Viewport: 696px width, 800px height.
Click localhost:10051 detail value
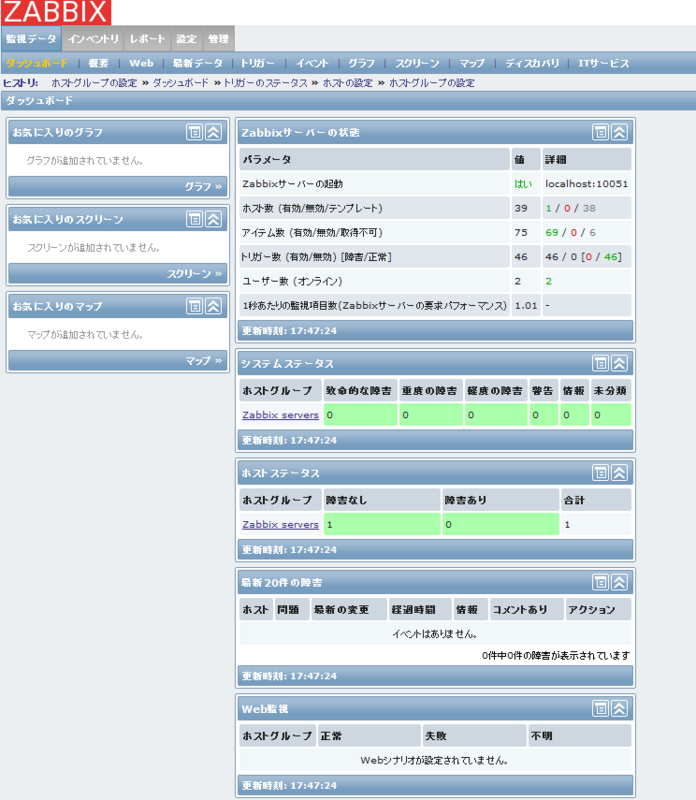(x=586, y=184)
